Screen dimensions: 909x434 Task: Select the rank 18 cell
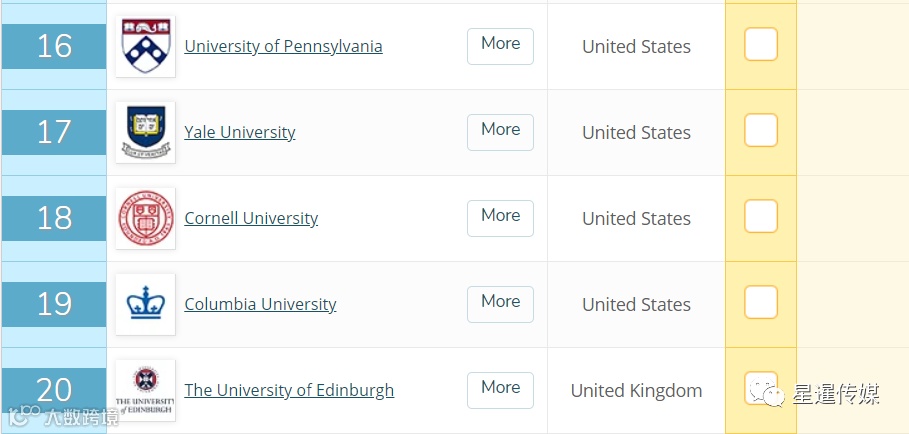pyautogui.click(x=54, y=218)
